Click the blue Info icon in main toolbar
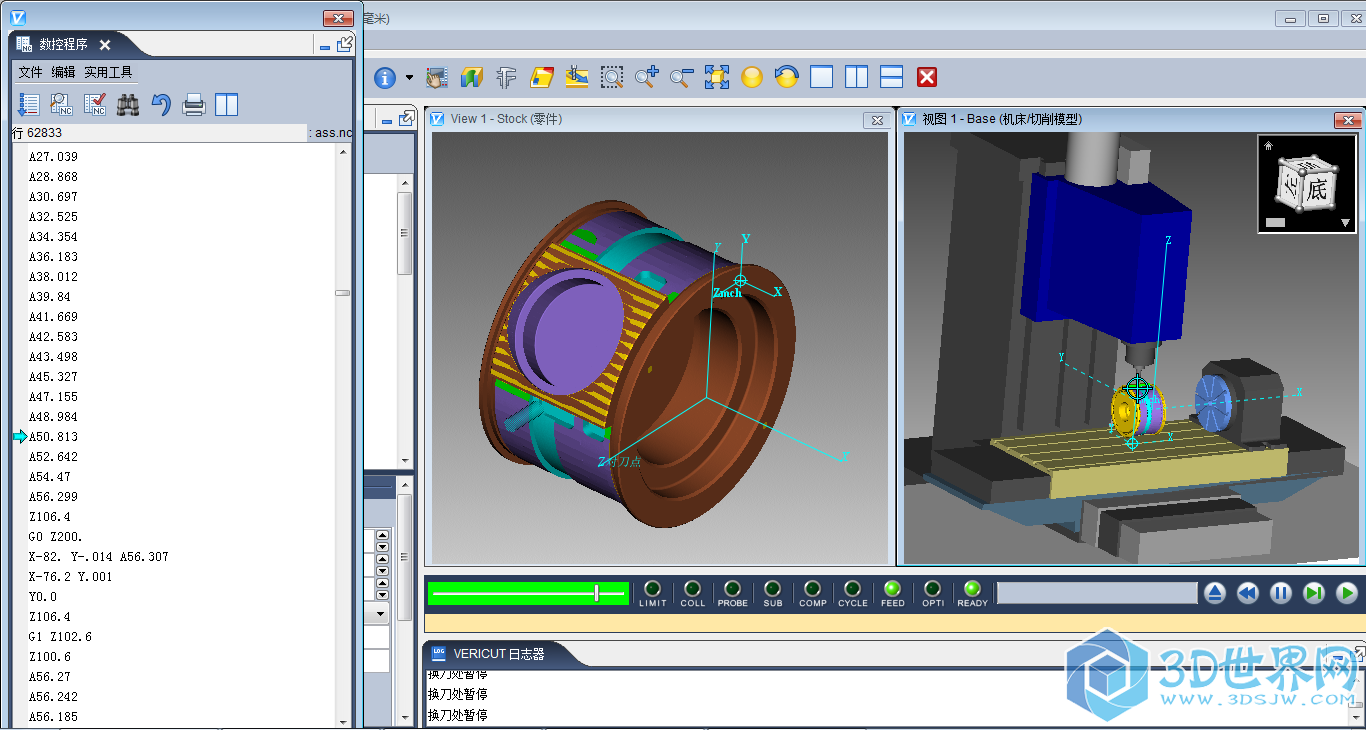This screenshot has width=1366, height=730. coord(385,77)
